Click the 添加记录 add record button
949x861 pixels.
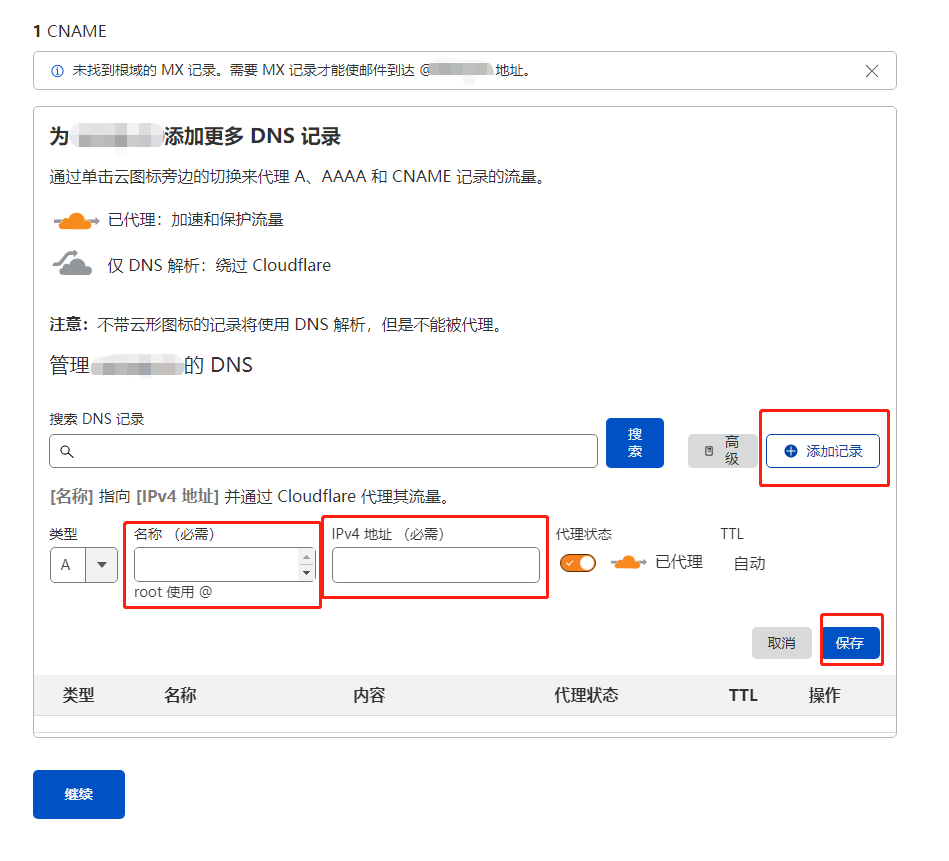(x=823, y=451)
